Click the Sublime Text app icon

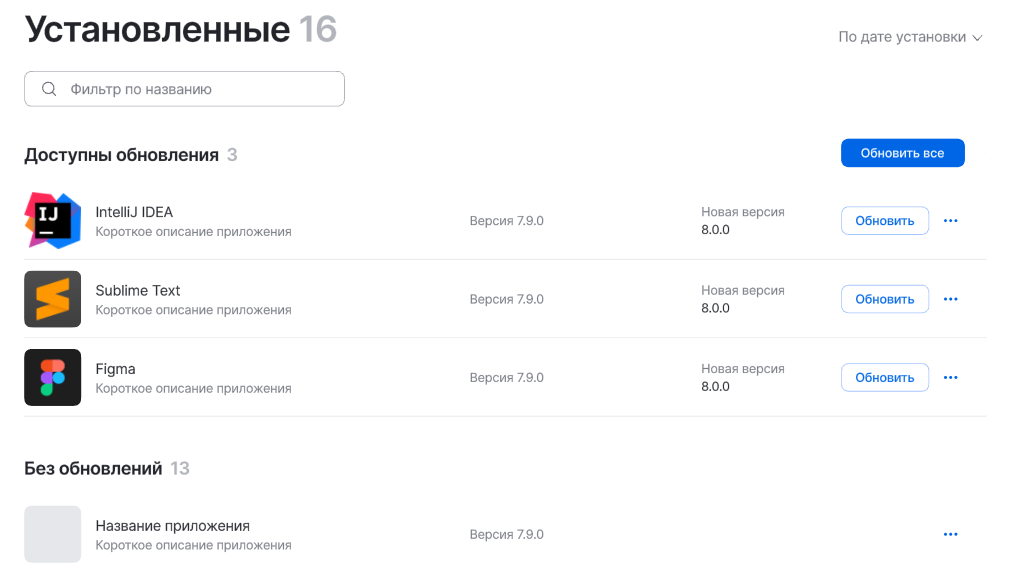pyautogui.click(x=52, y=299)
